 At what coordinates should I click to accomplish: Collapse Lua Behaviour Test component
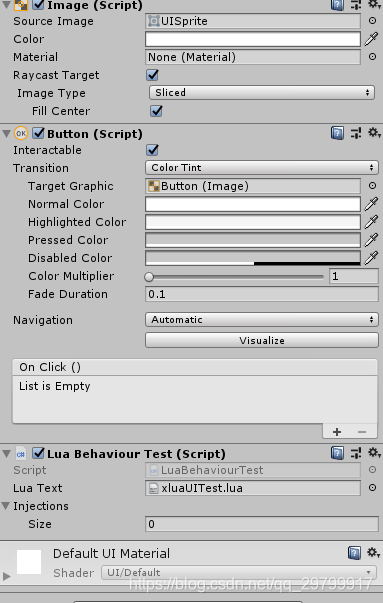click(6, 454)
